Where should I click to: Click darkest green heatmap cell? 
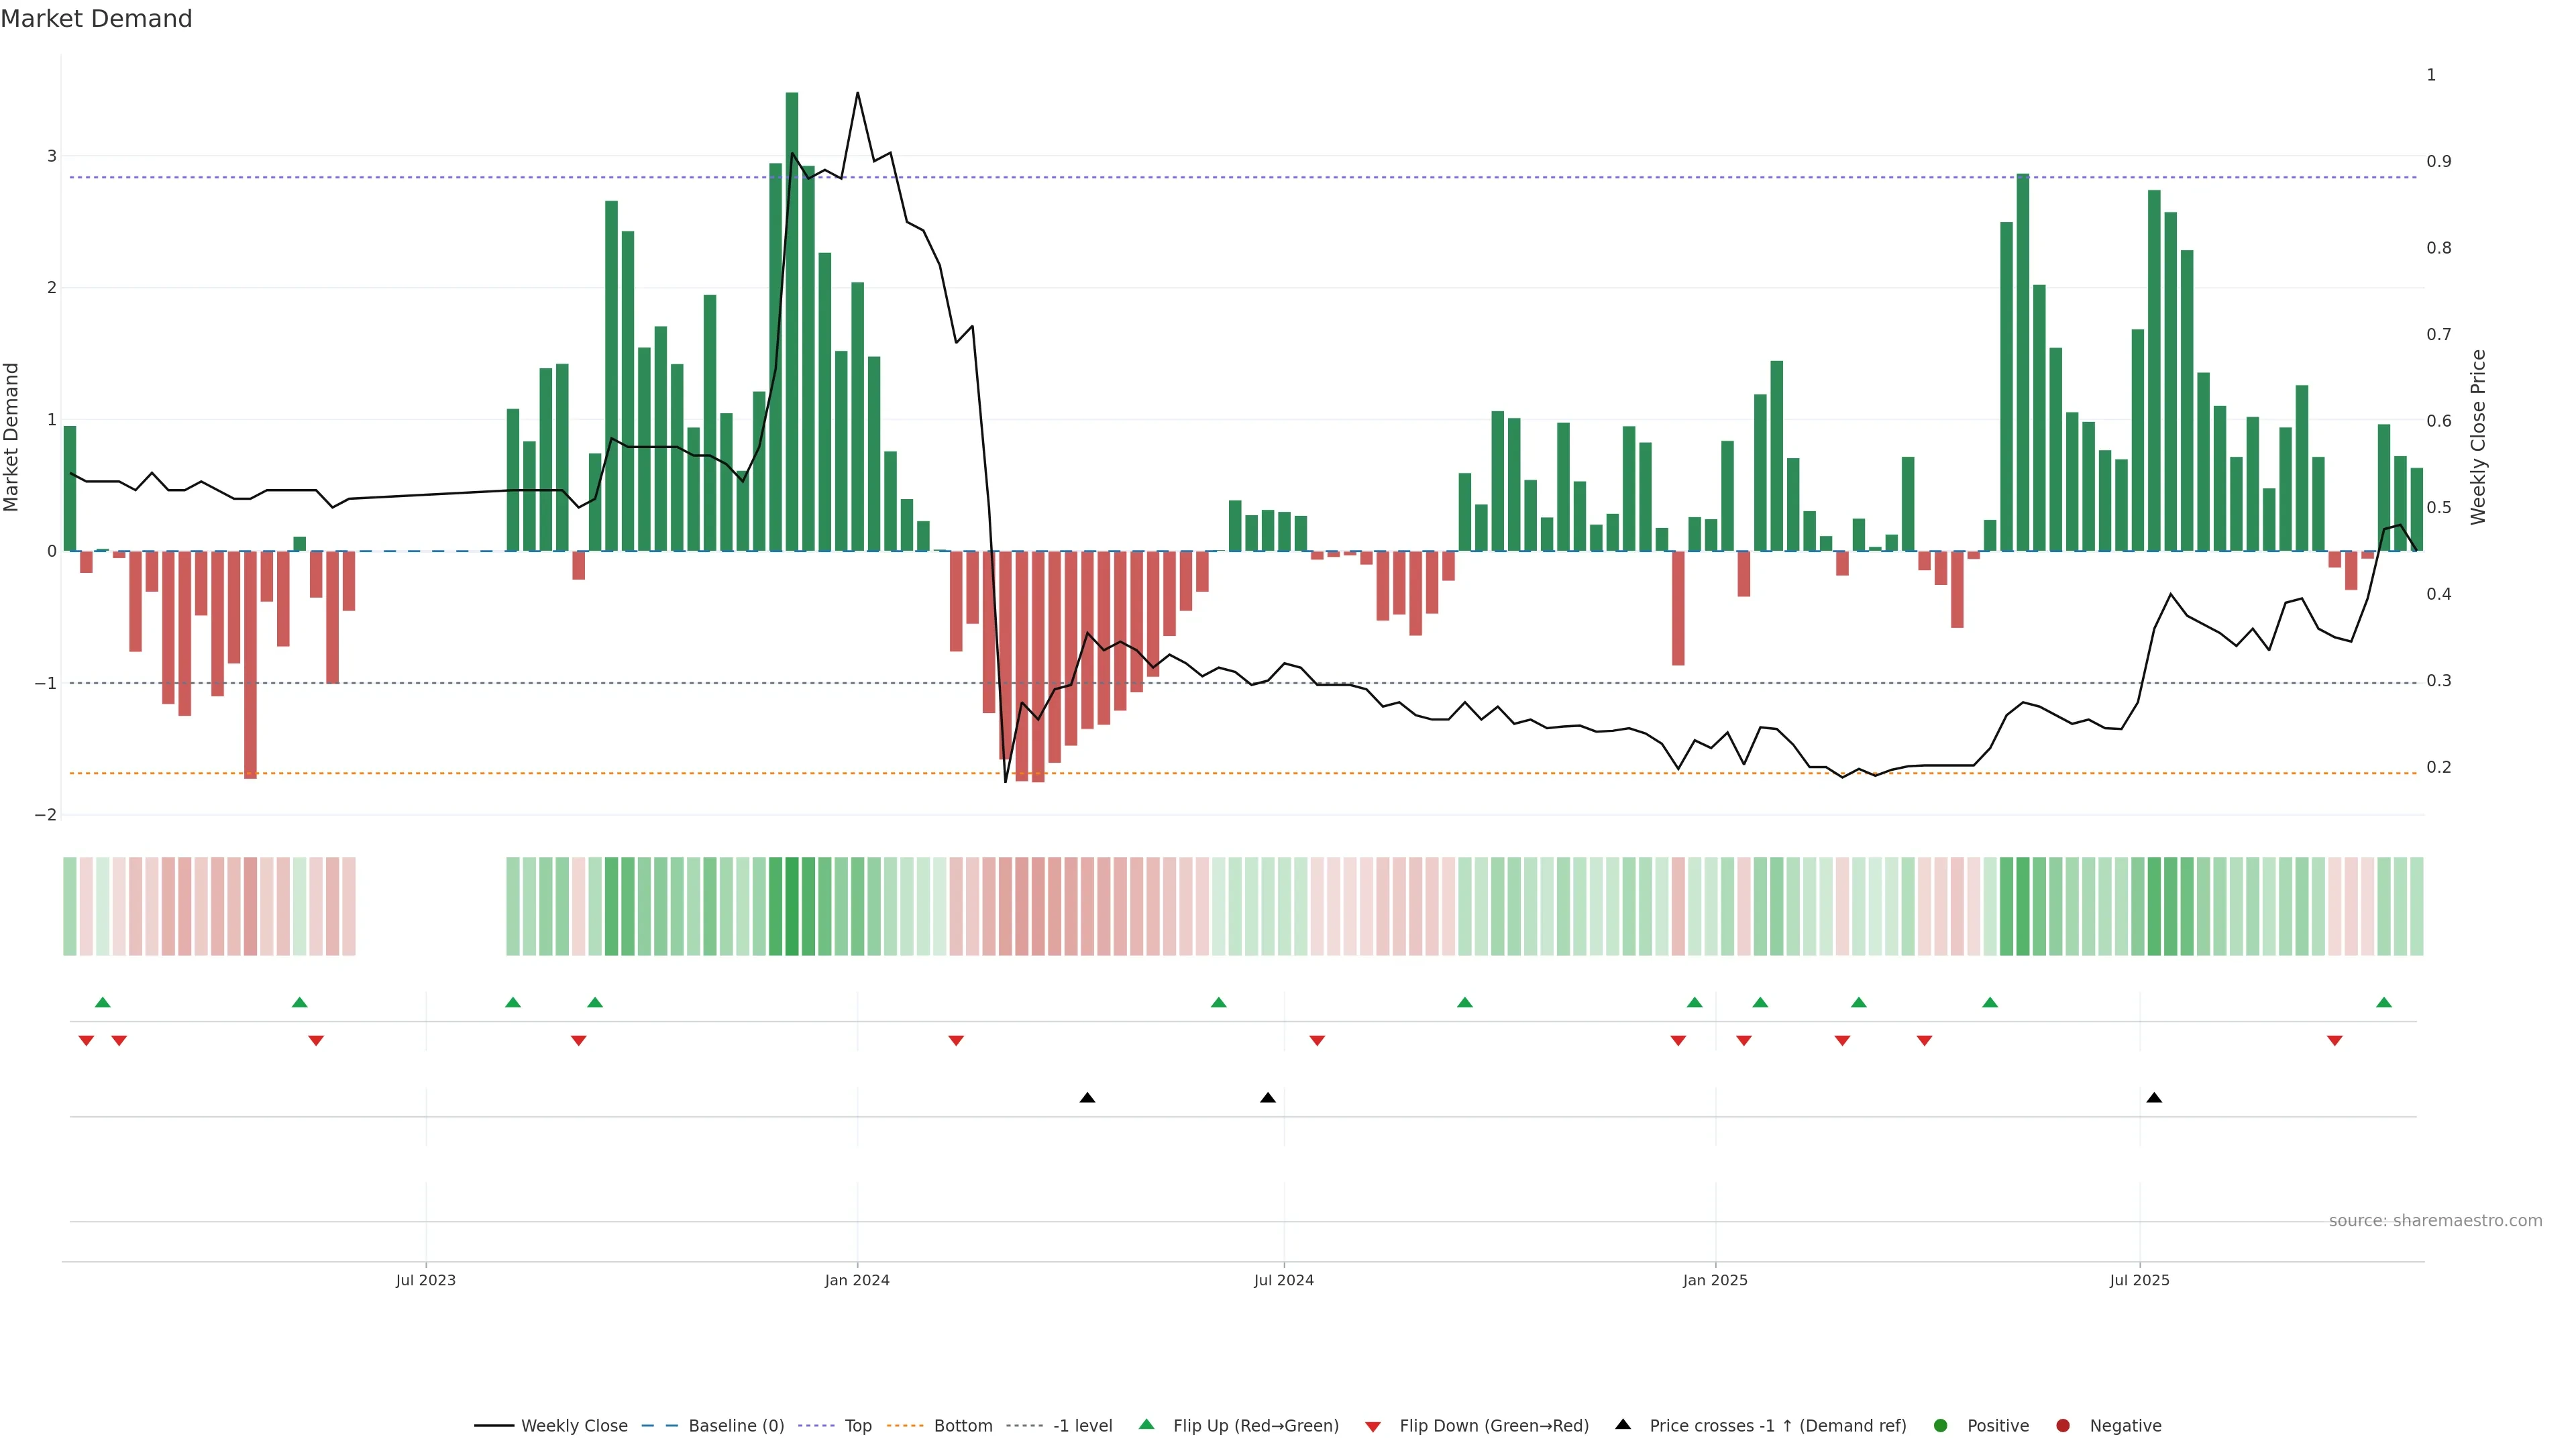792,906
